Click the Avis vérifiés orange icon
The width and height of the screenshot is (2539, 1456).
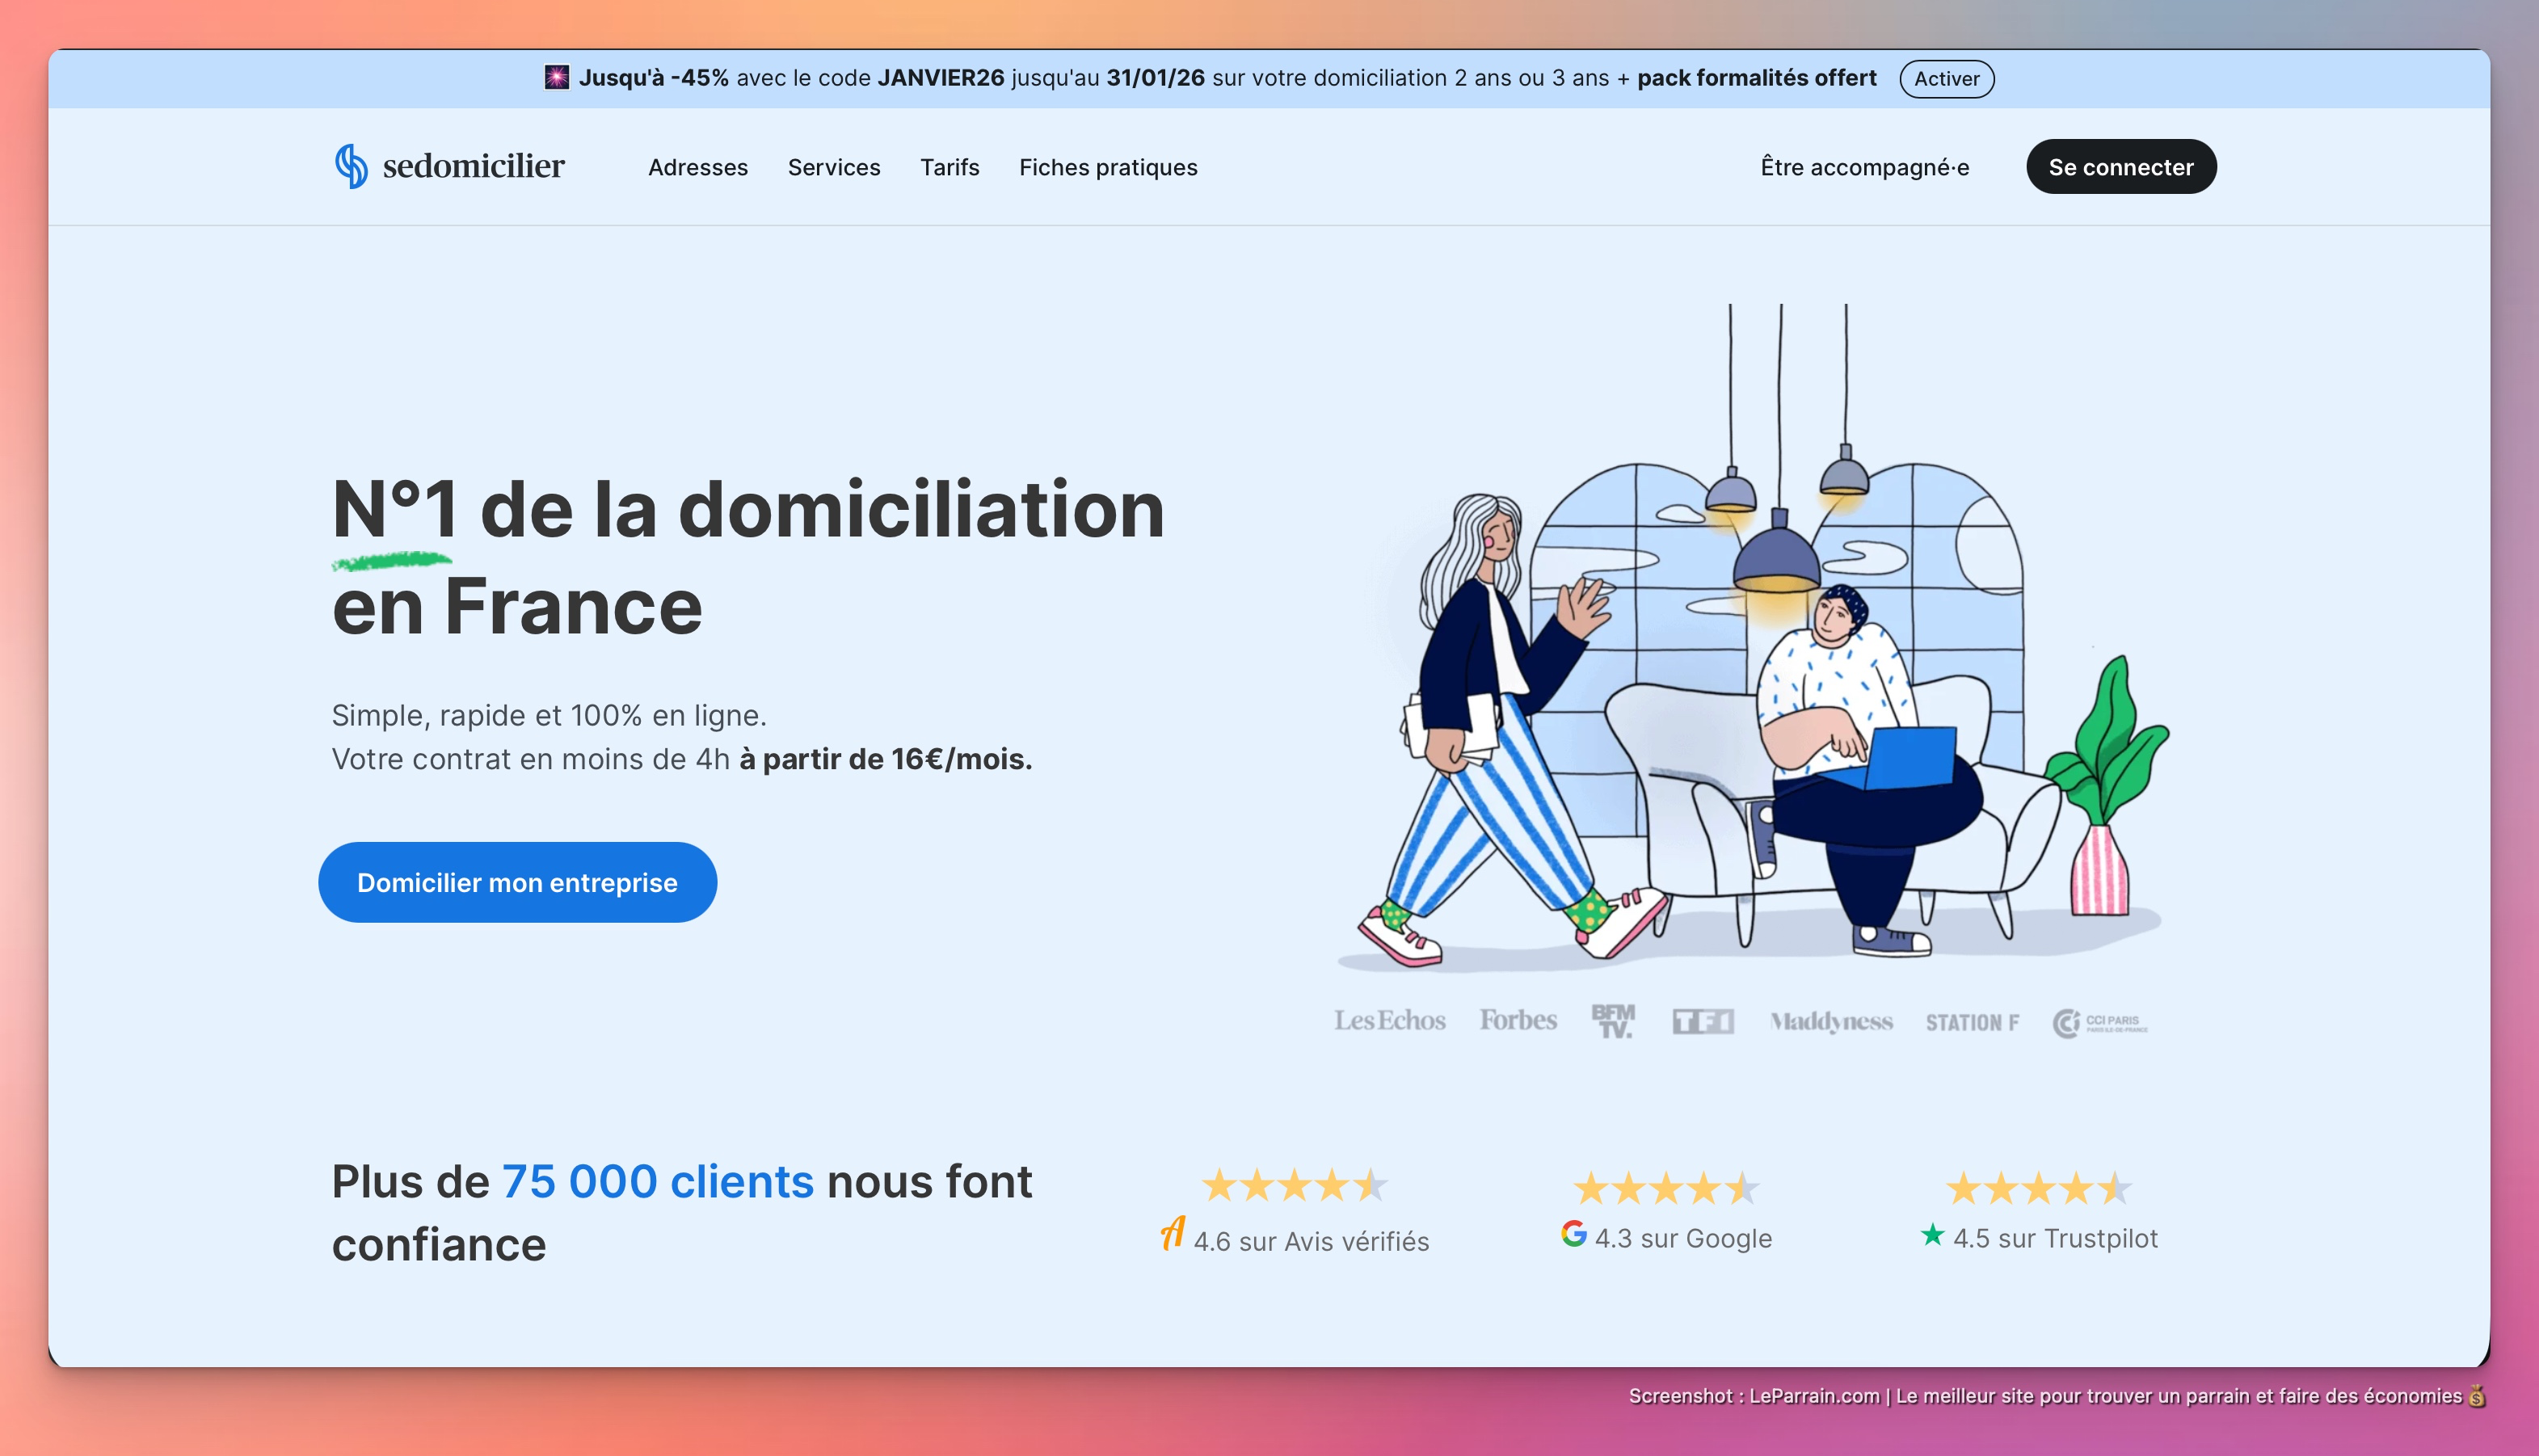[1172, 1233]
